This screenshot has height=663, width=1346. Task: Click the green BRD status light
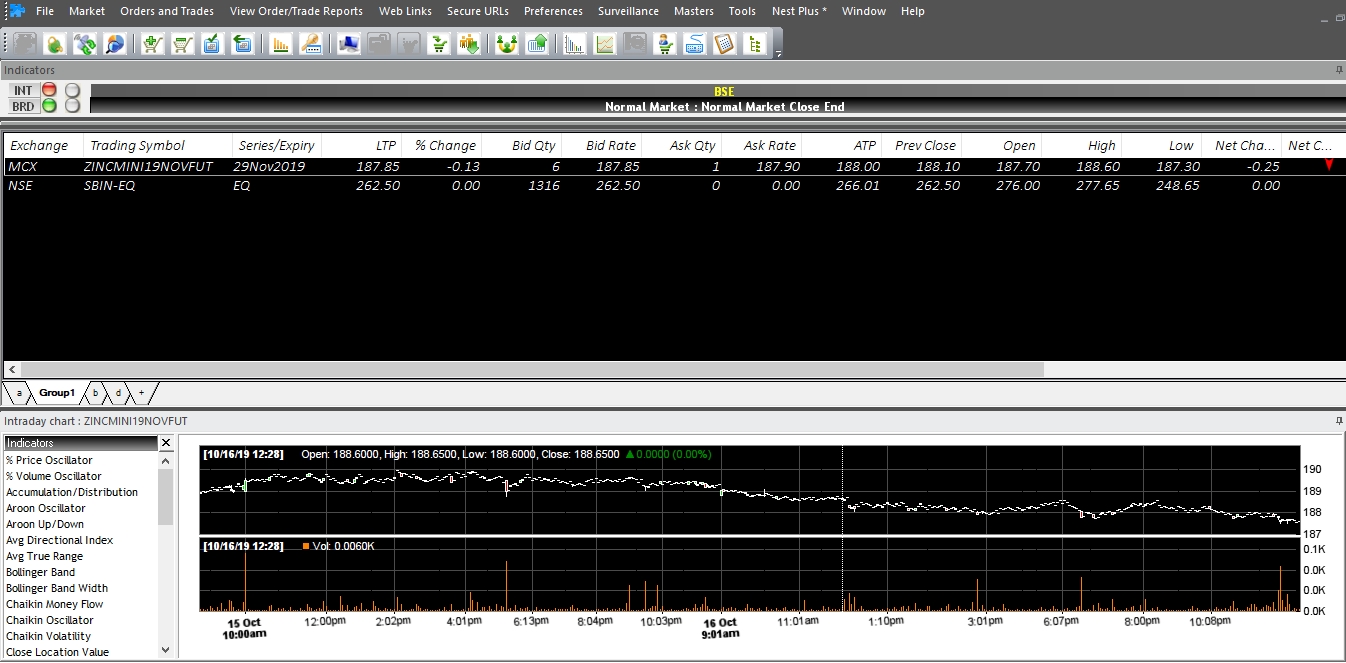[49, 106]
